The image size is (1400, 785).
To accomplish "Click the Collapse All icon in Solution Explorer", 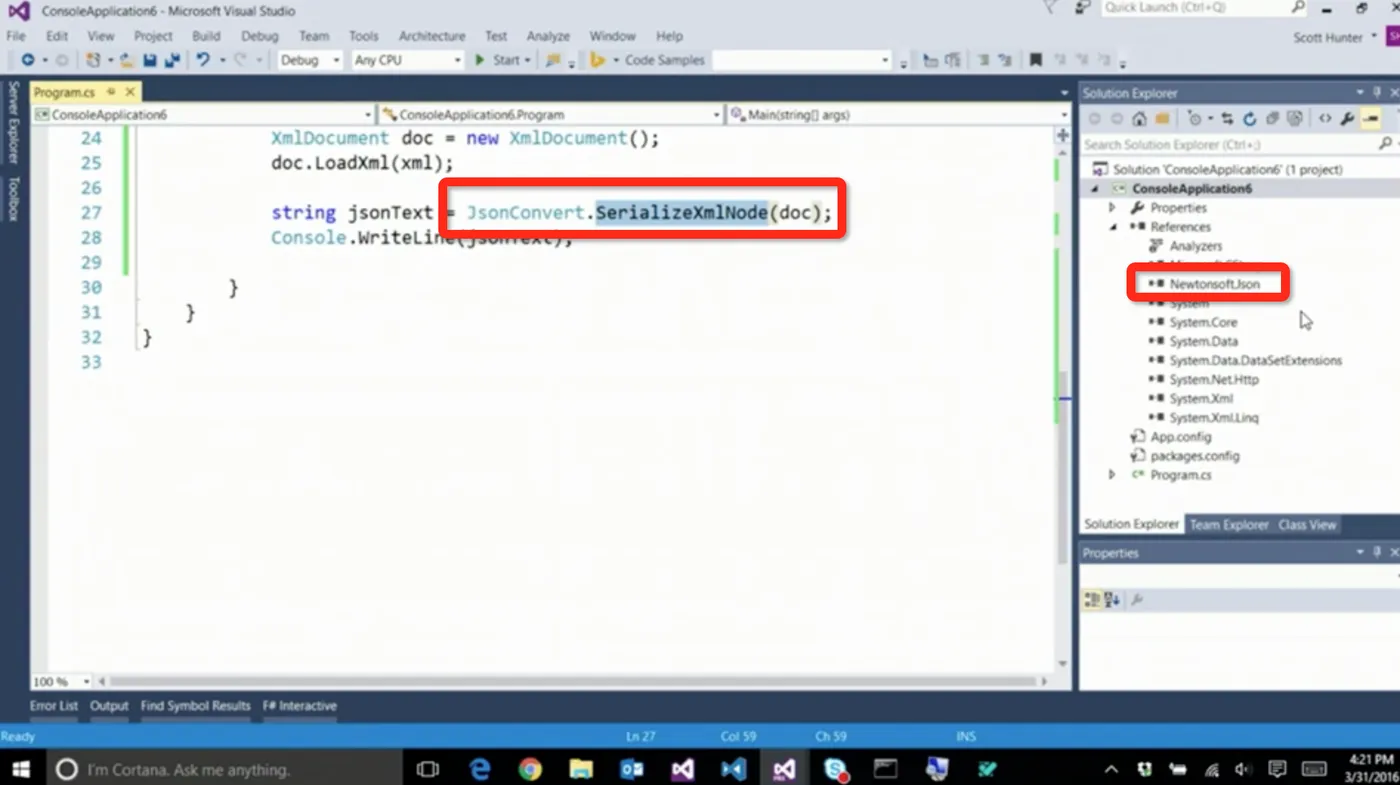I will click(1273, 119).
